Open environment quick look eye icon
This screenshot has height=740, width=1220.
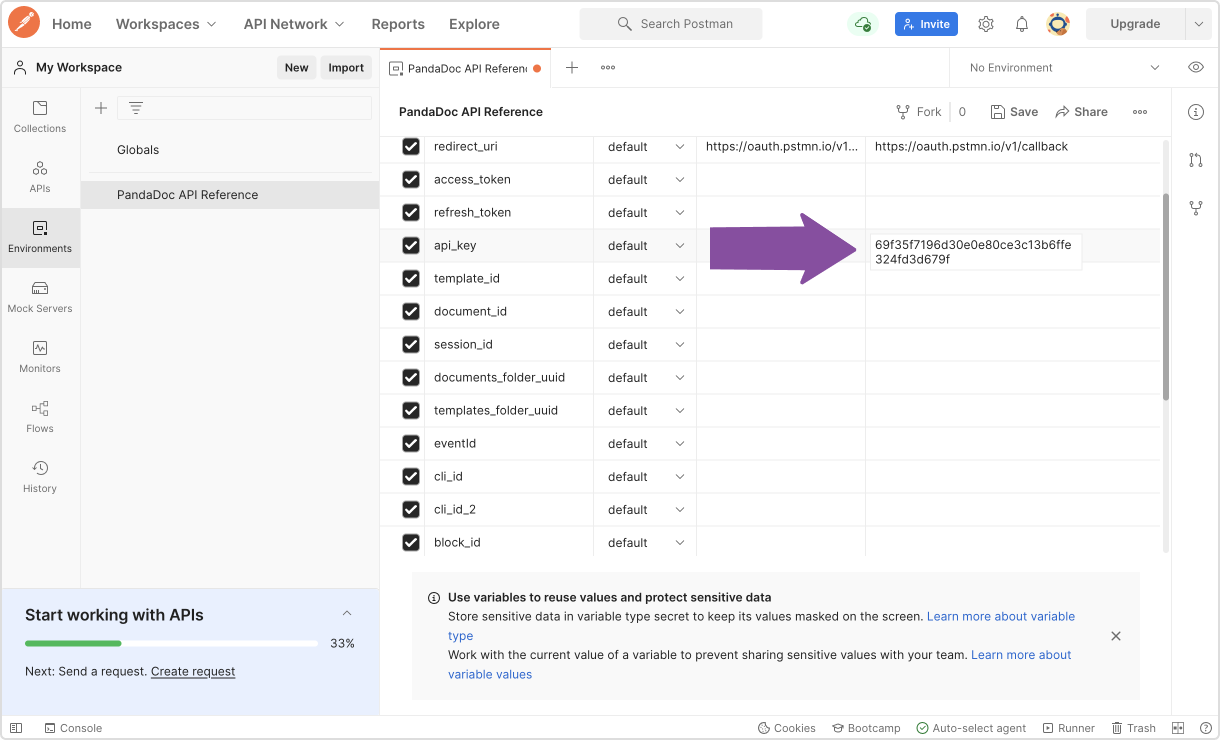click(x=1195, y=68)
